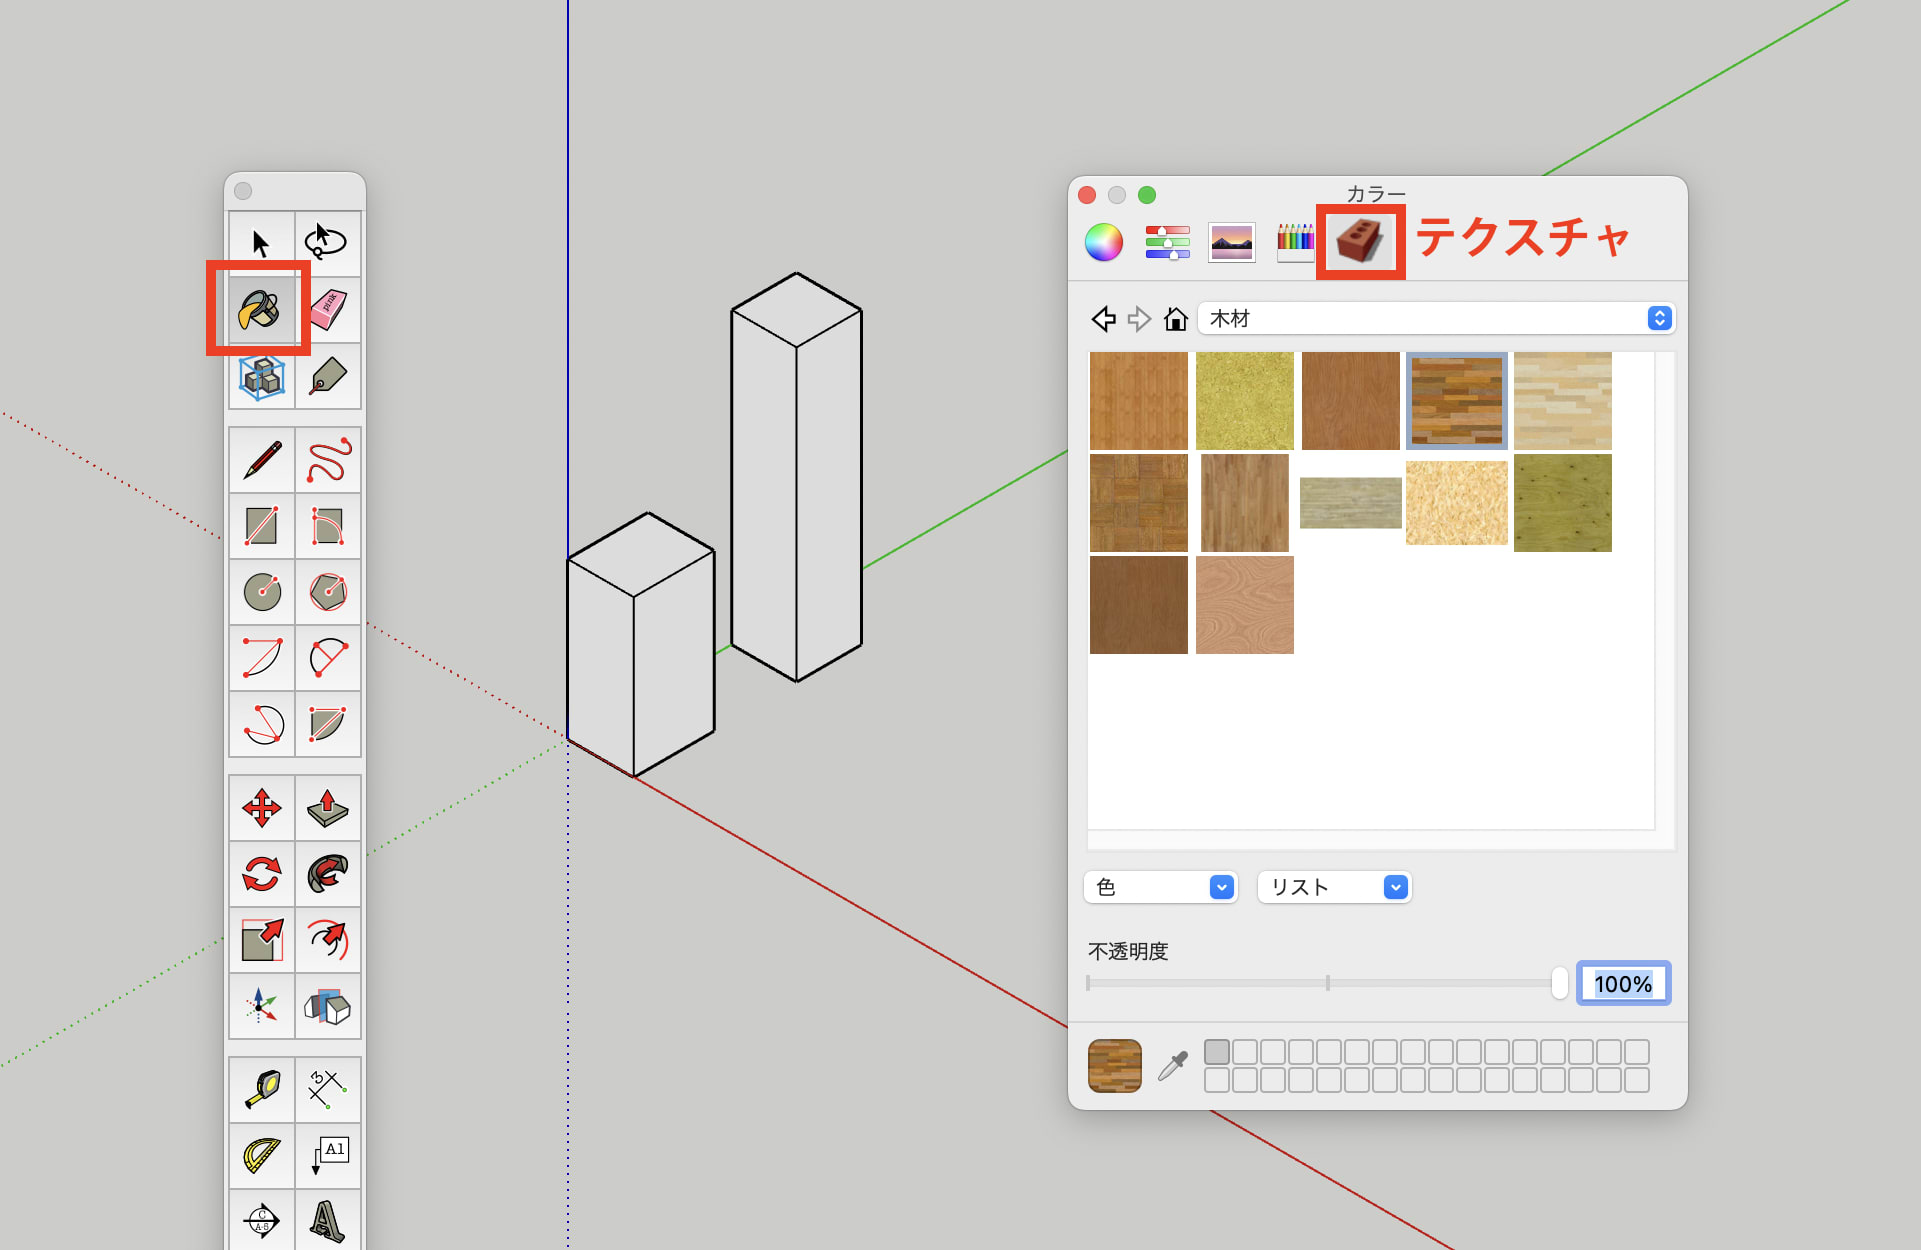The height and width of the screenshot is (1250, 1921).
Task: Click the 100% opacity input field
Action: pos(1622,984)
